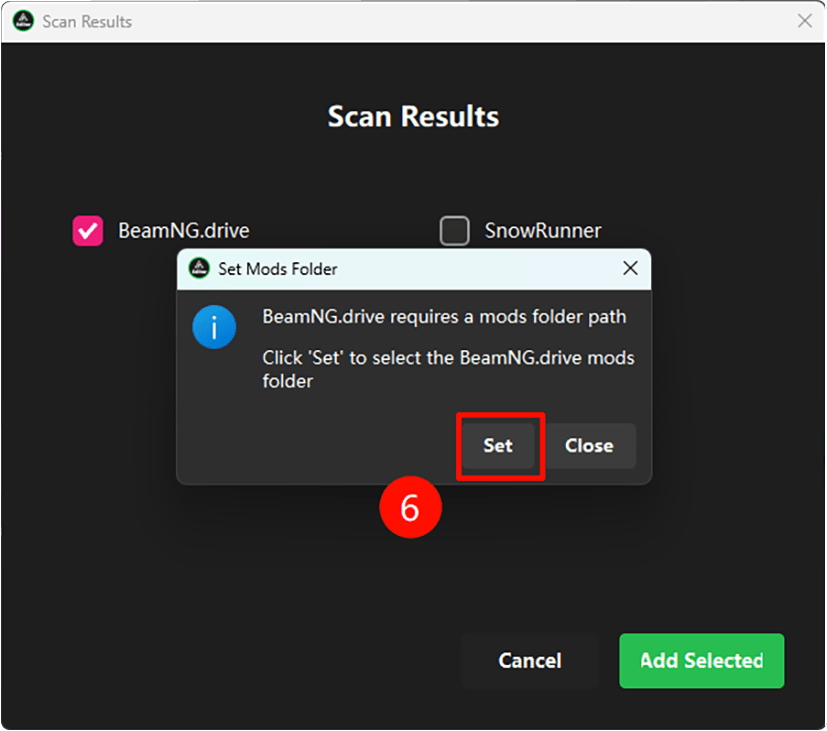
Task: Cancel the scan results
Action: [x=530, y=661]
